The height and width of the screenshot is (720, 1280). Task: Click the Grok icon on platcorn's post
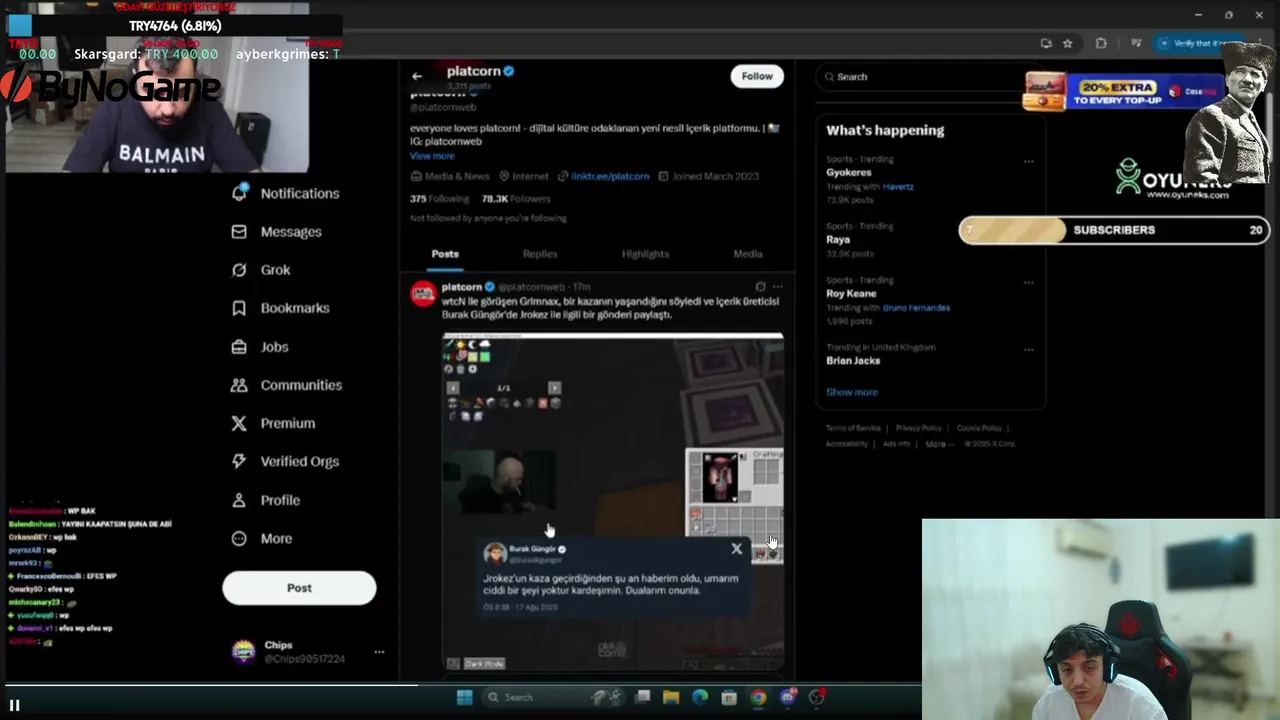point(761,287)
